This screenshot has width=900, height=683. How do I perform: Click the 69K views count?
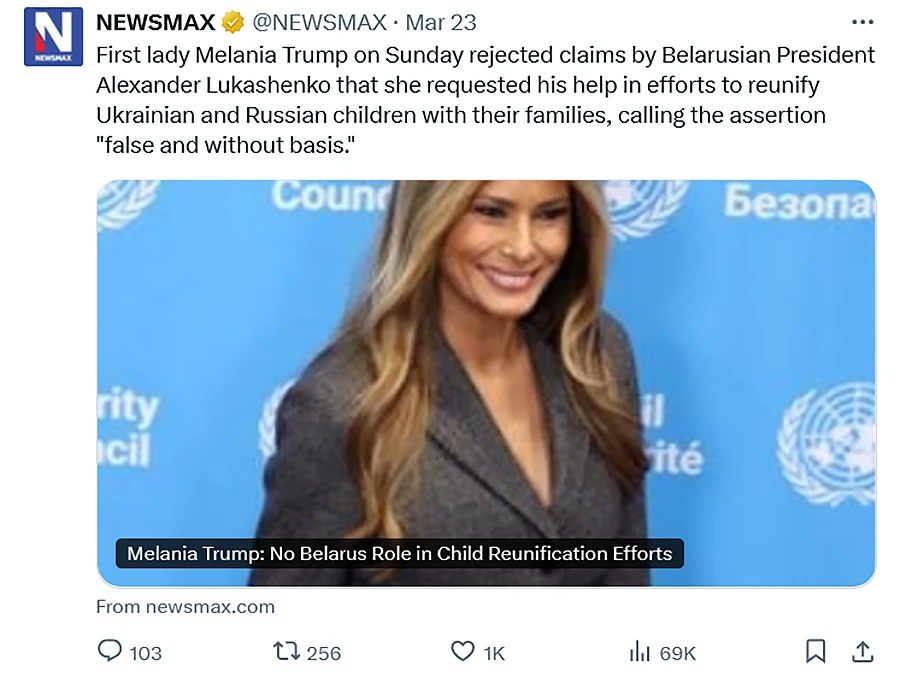(x=678, y=653)
